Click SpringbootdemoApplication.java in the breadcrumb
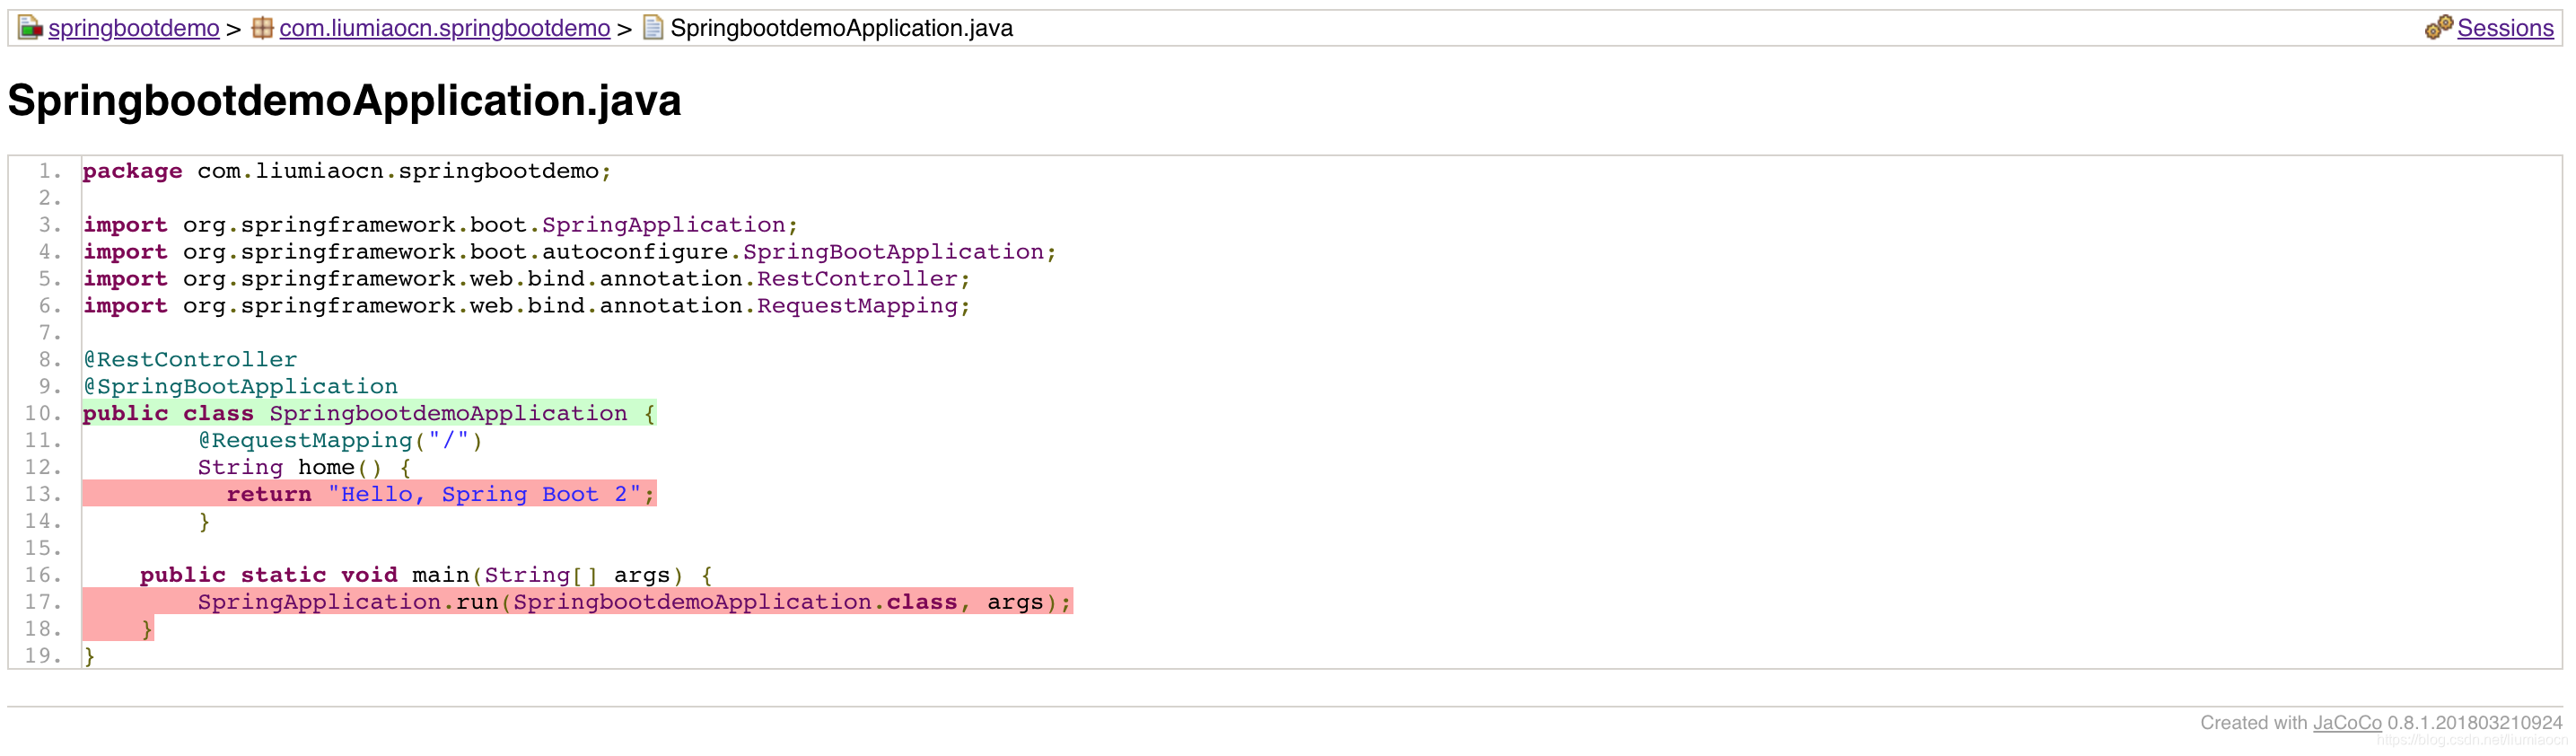 click(x=841, y=28)
